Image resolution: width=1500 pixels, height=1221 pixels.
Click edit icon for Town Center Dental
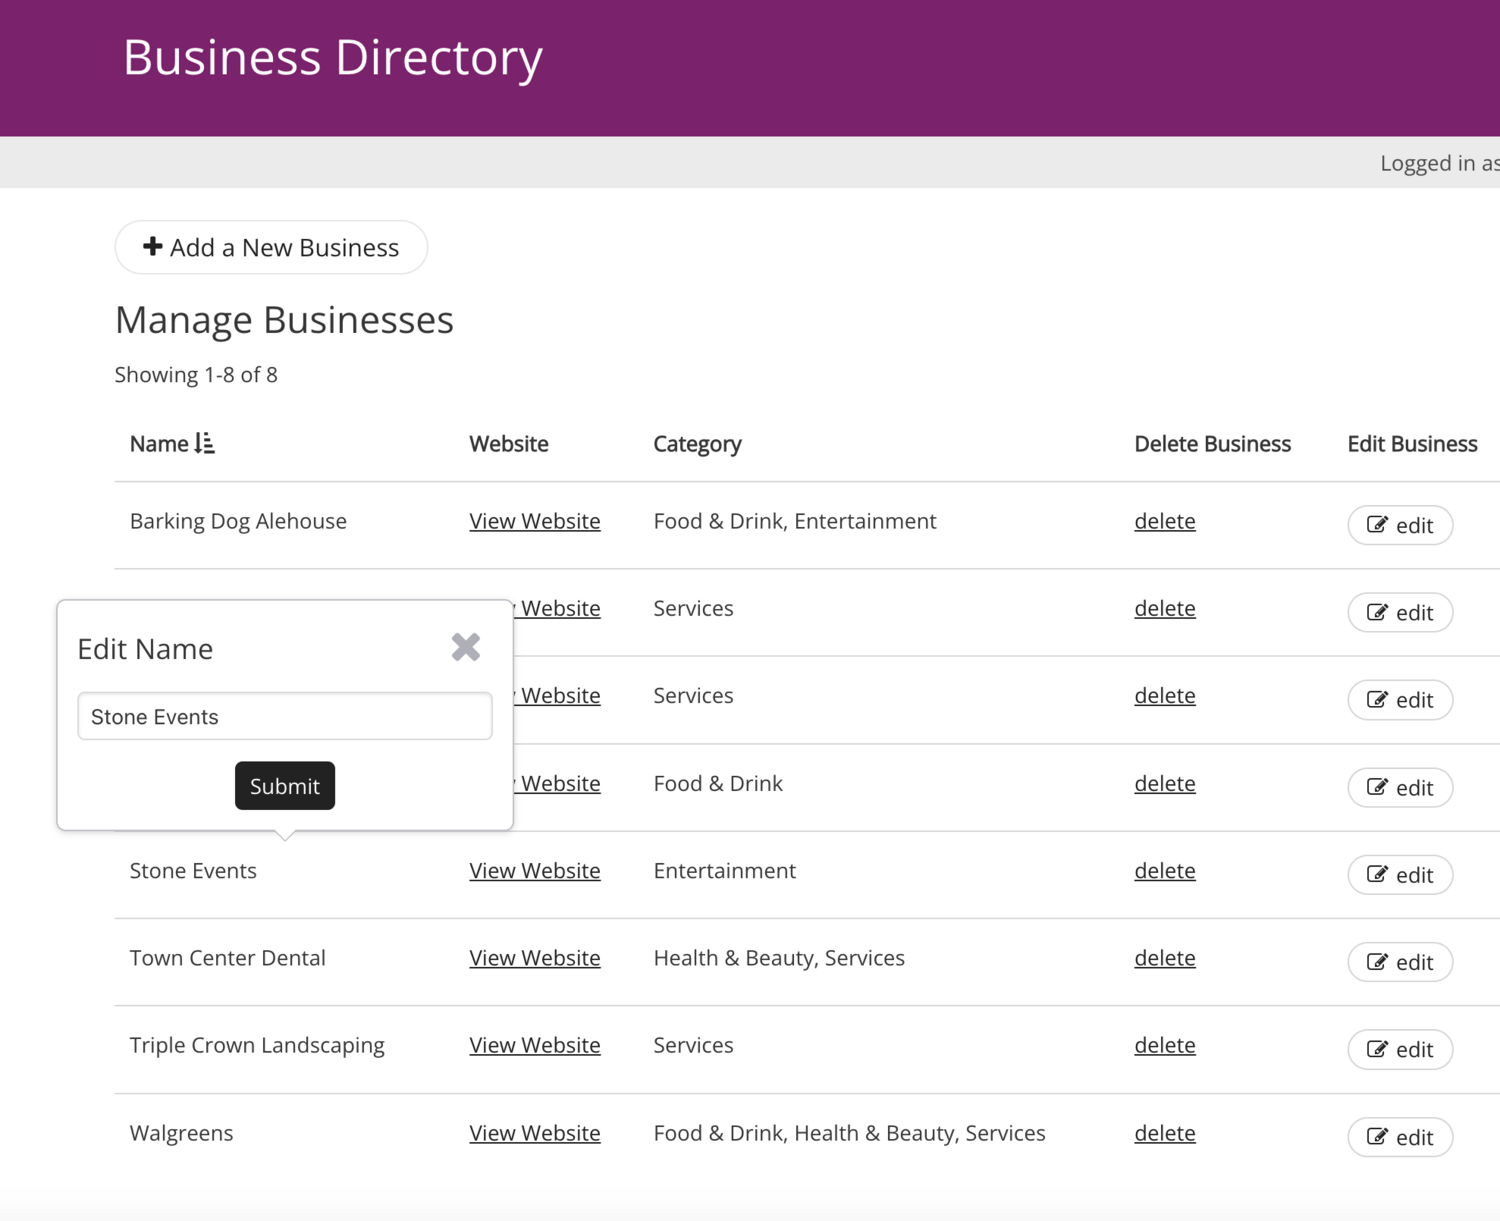pos(1377,962)
